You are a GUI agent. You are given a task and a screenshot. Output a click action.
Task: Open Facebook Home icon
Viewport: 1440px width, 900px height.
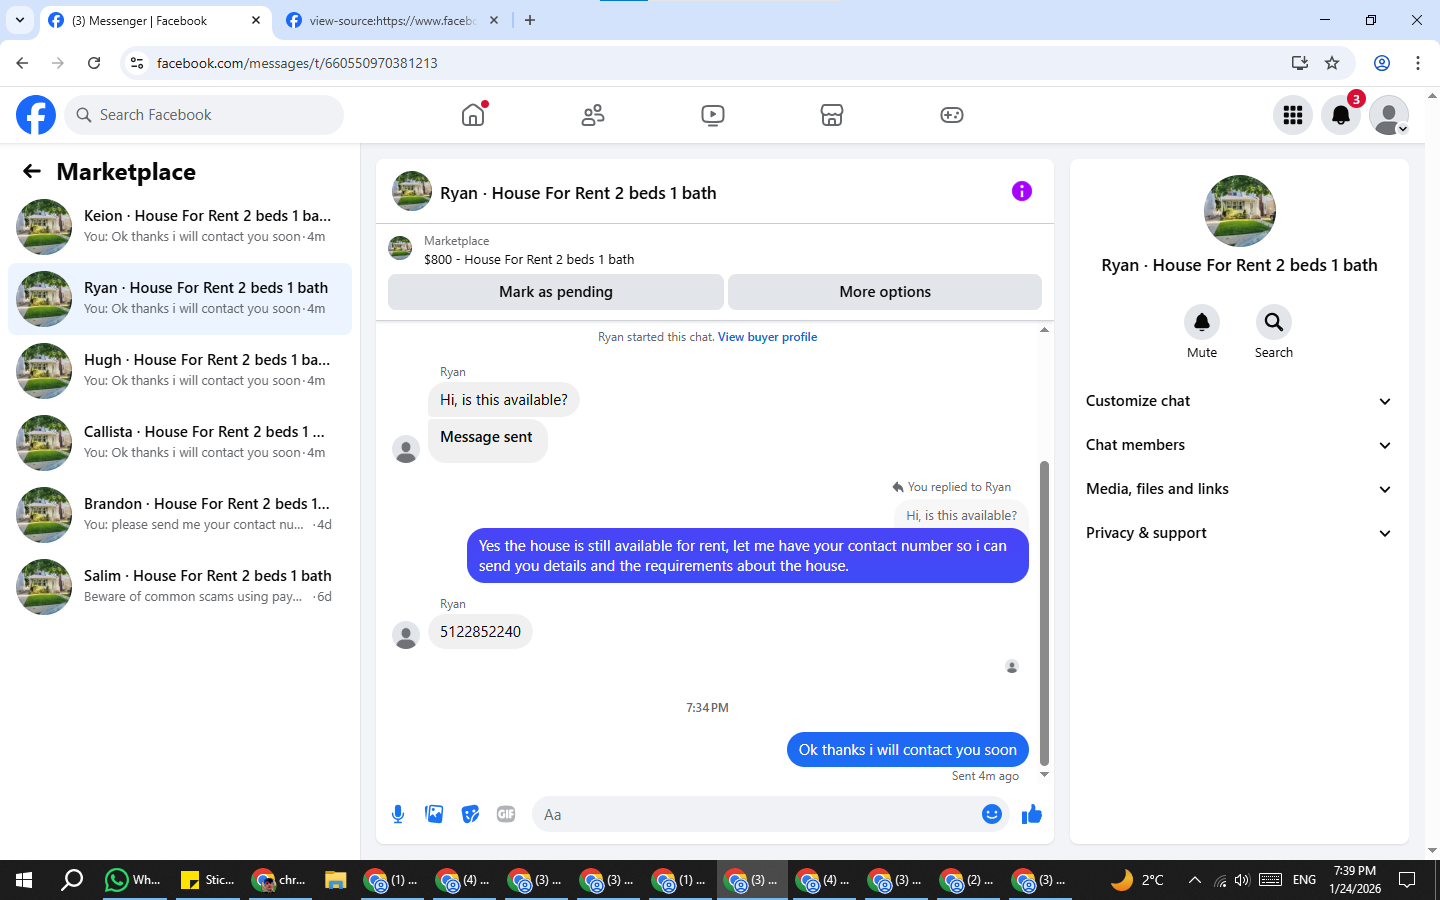click(x=473, y=115)
